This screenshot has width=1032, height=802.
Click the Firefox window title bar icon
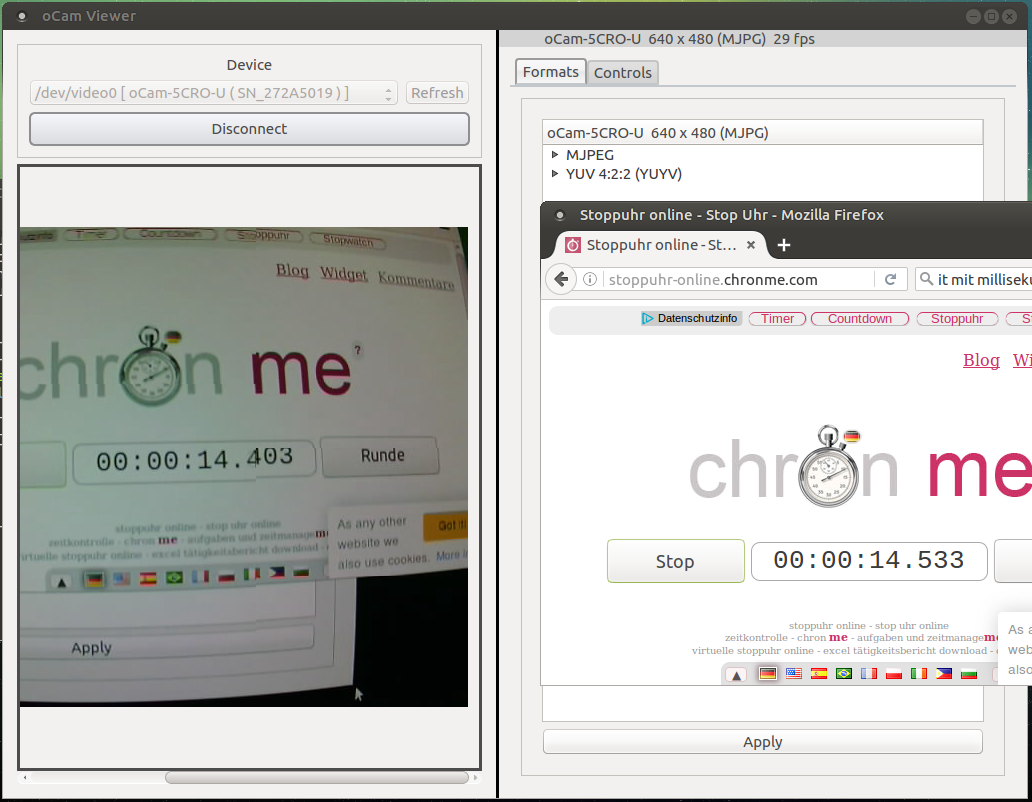[x=559, y=215]
